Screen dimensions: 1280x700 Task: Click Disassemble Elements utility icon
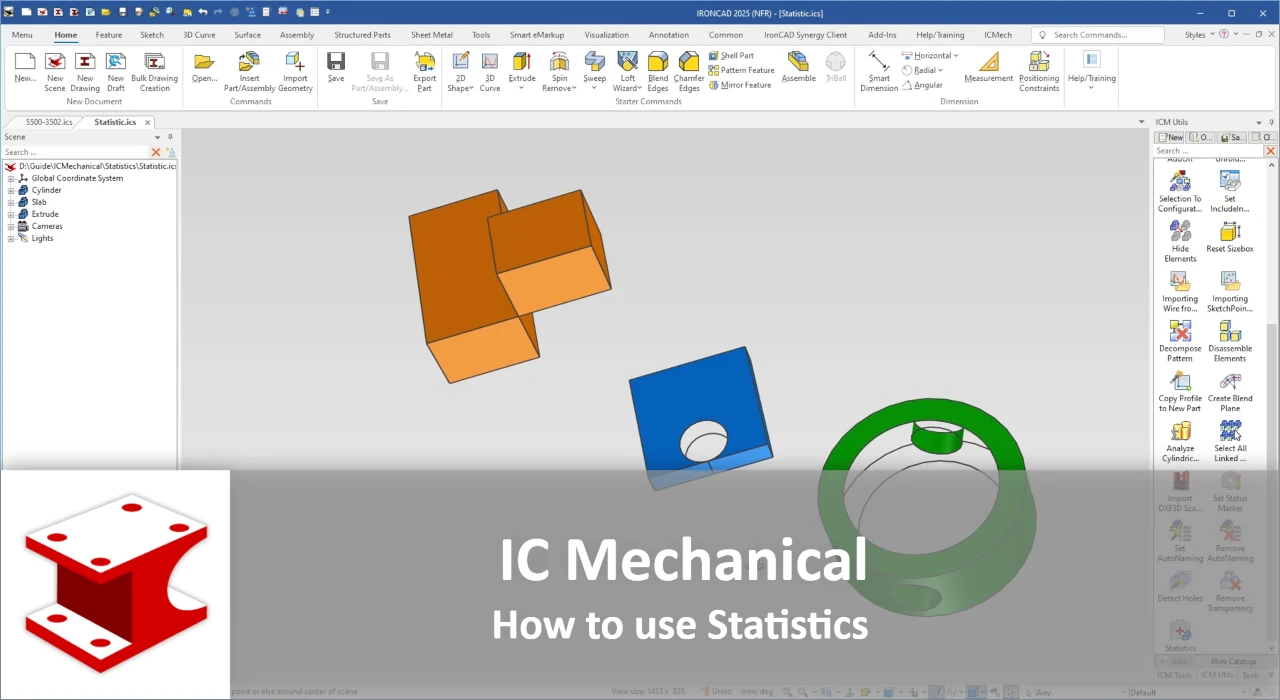1230,331
